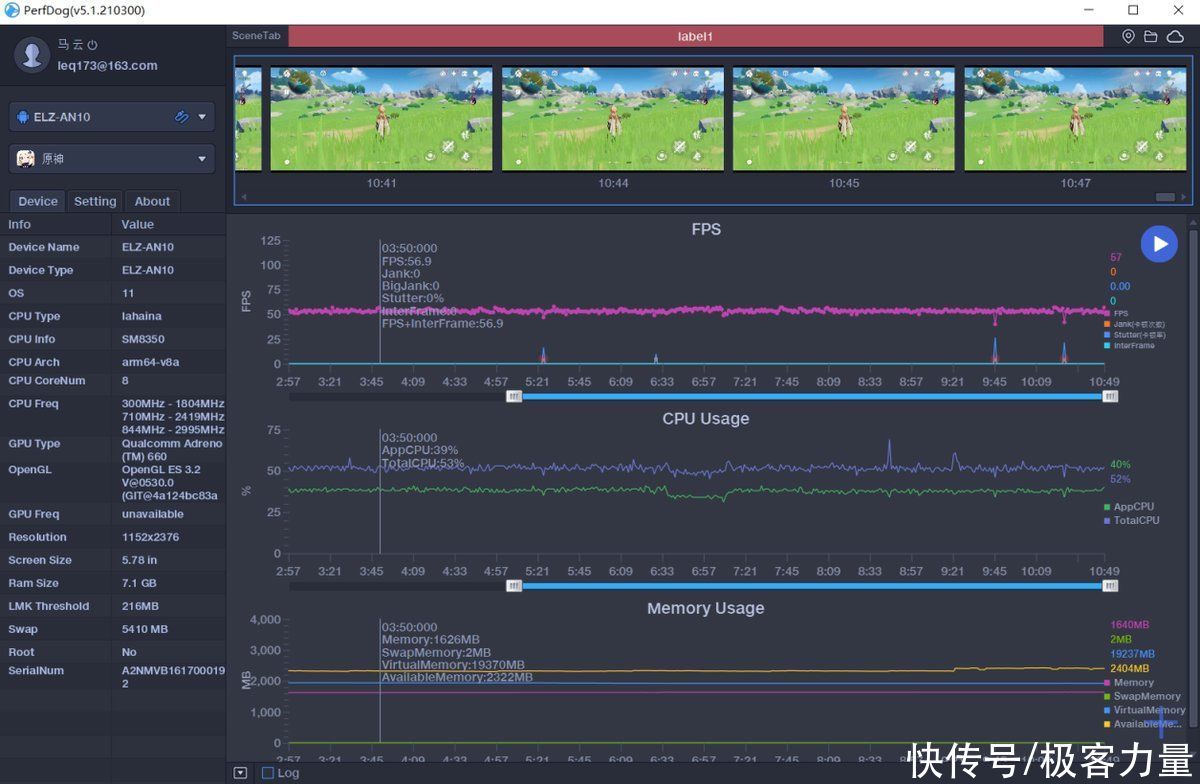
Task: Switch to the Device tab
Action: (38, 201)
